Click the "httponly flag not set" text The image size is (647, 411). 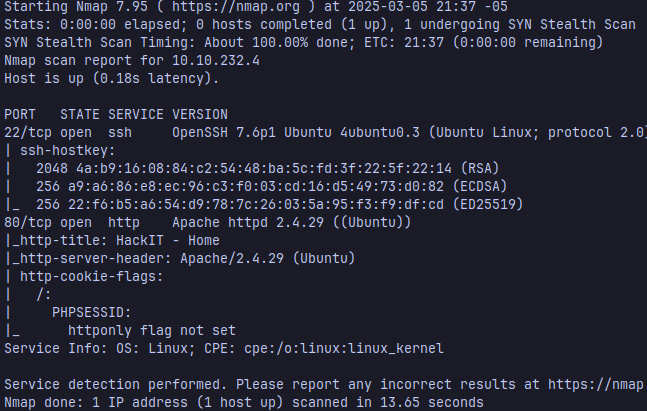[x=150, y=329]
